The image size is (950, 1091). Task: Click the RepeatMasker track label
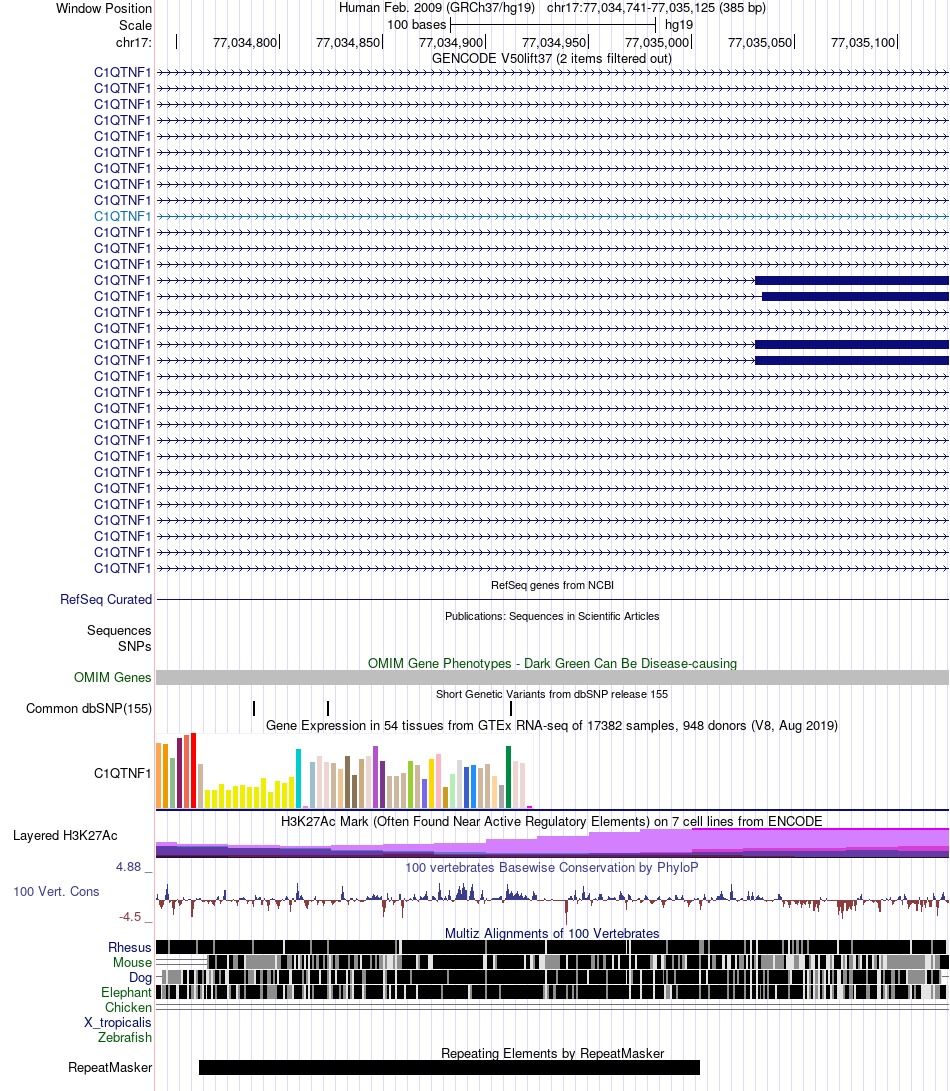click(x=110, y=1067)
